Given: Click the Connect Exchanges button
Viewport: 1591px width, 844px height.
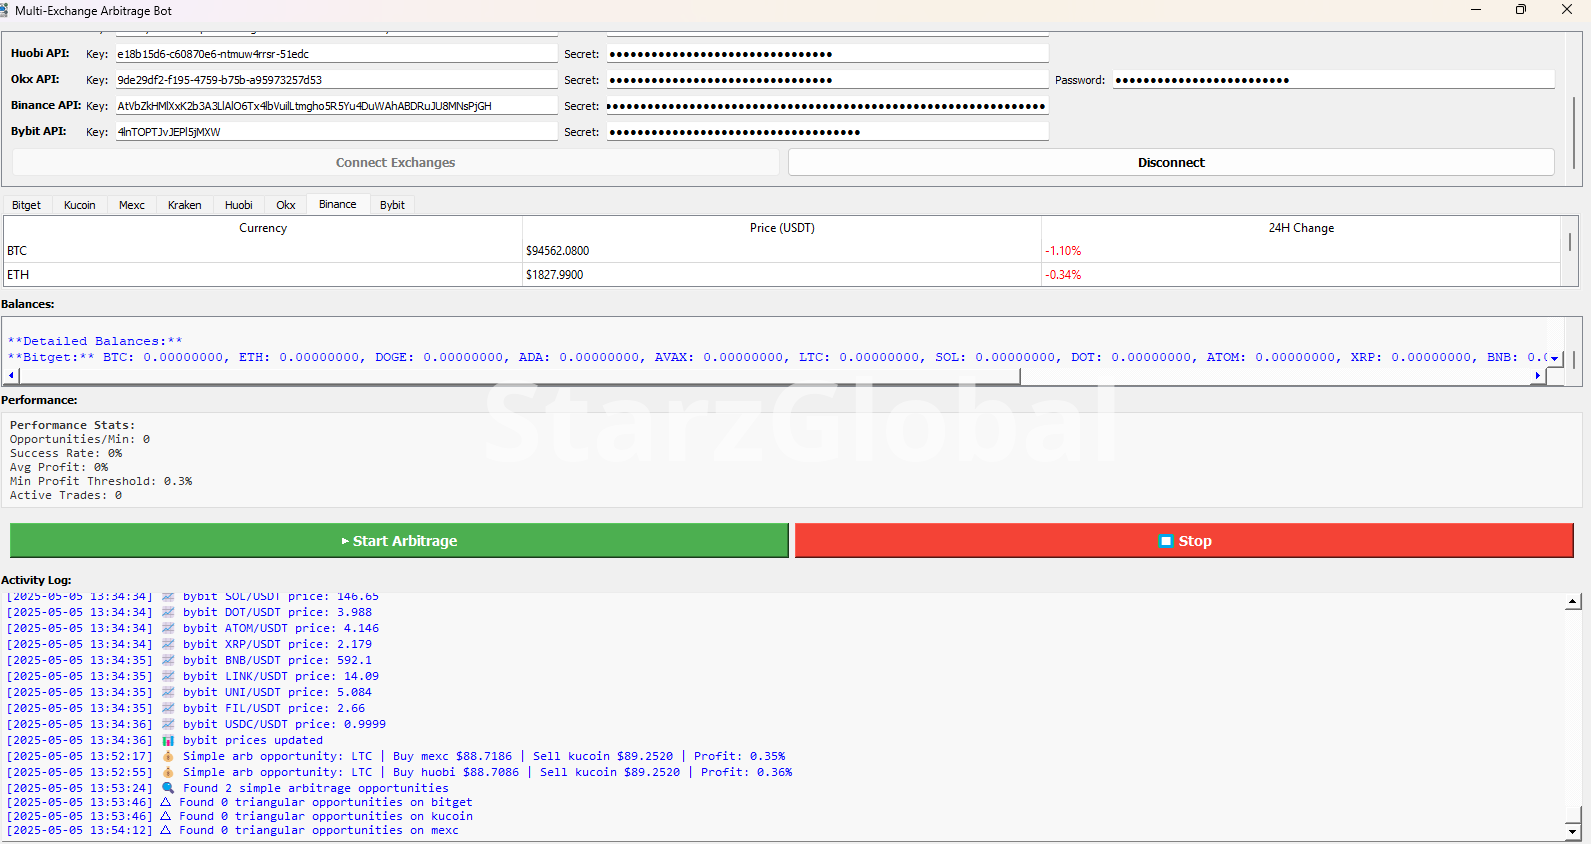Looking at the screenshot, I should click(x=395, y=162).
